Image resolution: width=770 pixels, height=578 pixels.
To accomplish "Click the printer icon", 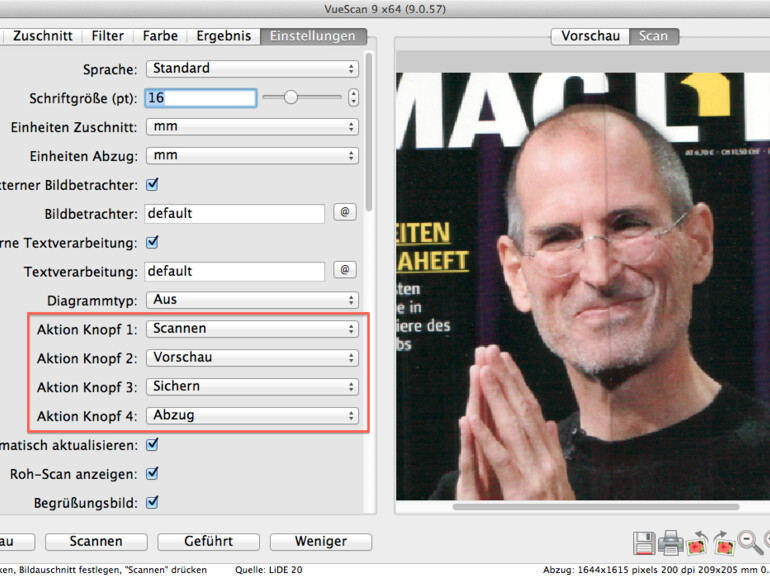I will (x=671, y=543).
